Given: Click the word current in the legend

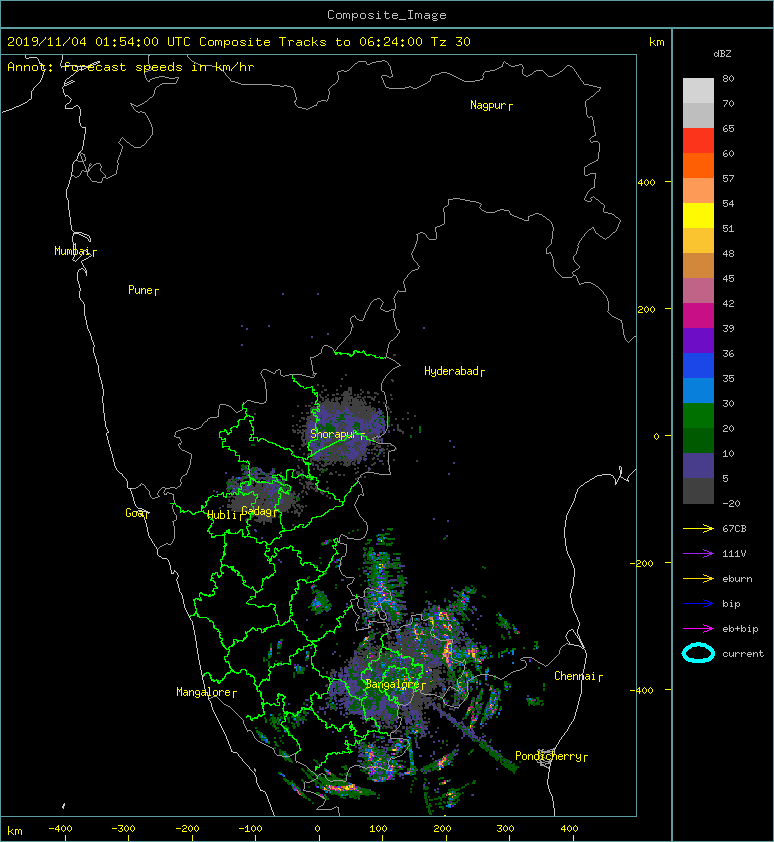Looking at the screenshot, I should (x=743, y=654).
